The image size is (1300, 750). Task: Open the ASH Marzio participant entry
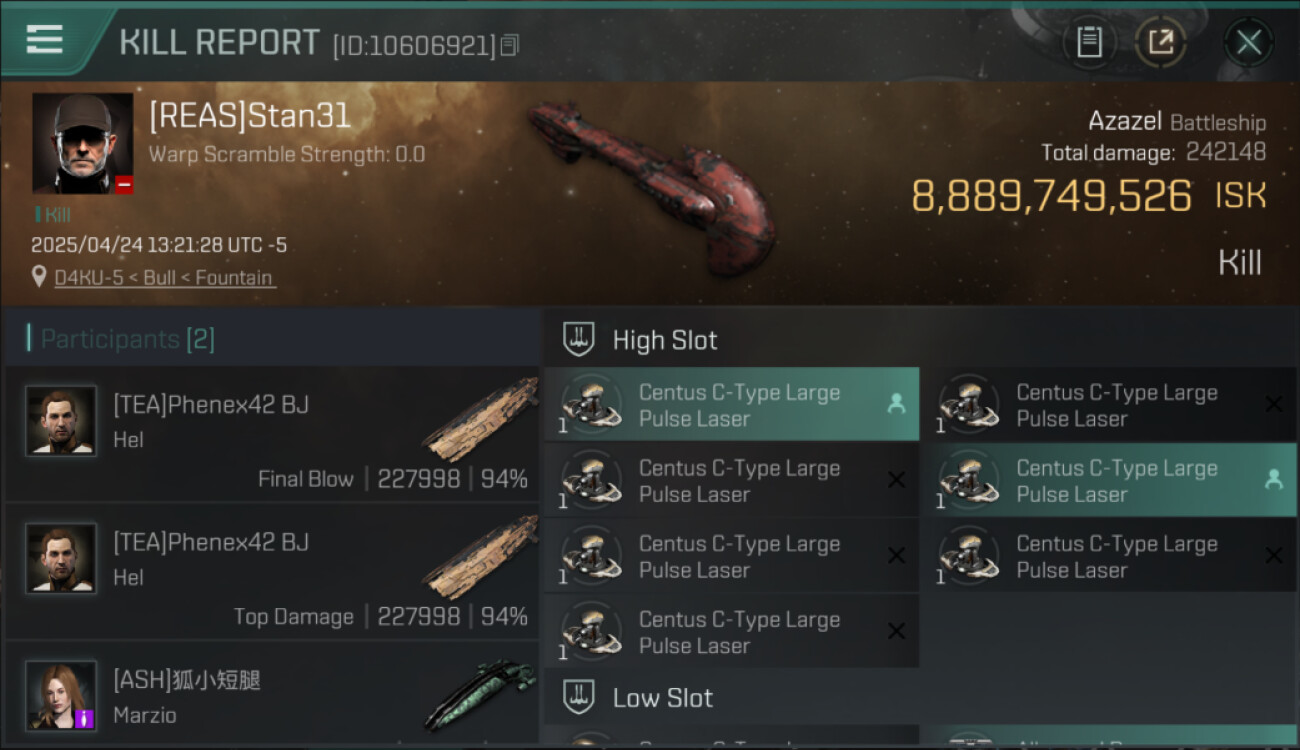point(272,695)
